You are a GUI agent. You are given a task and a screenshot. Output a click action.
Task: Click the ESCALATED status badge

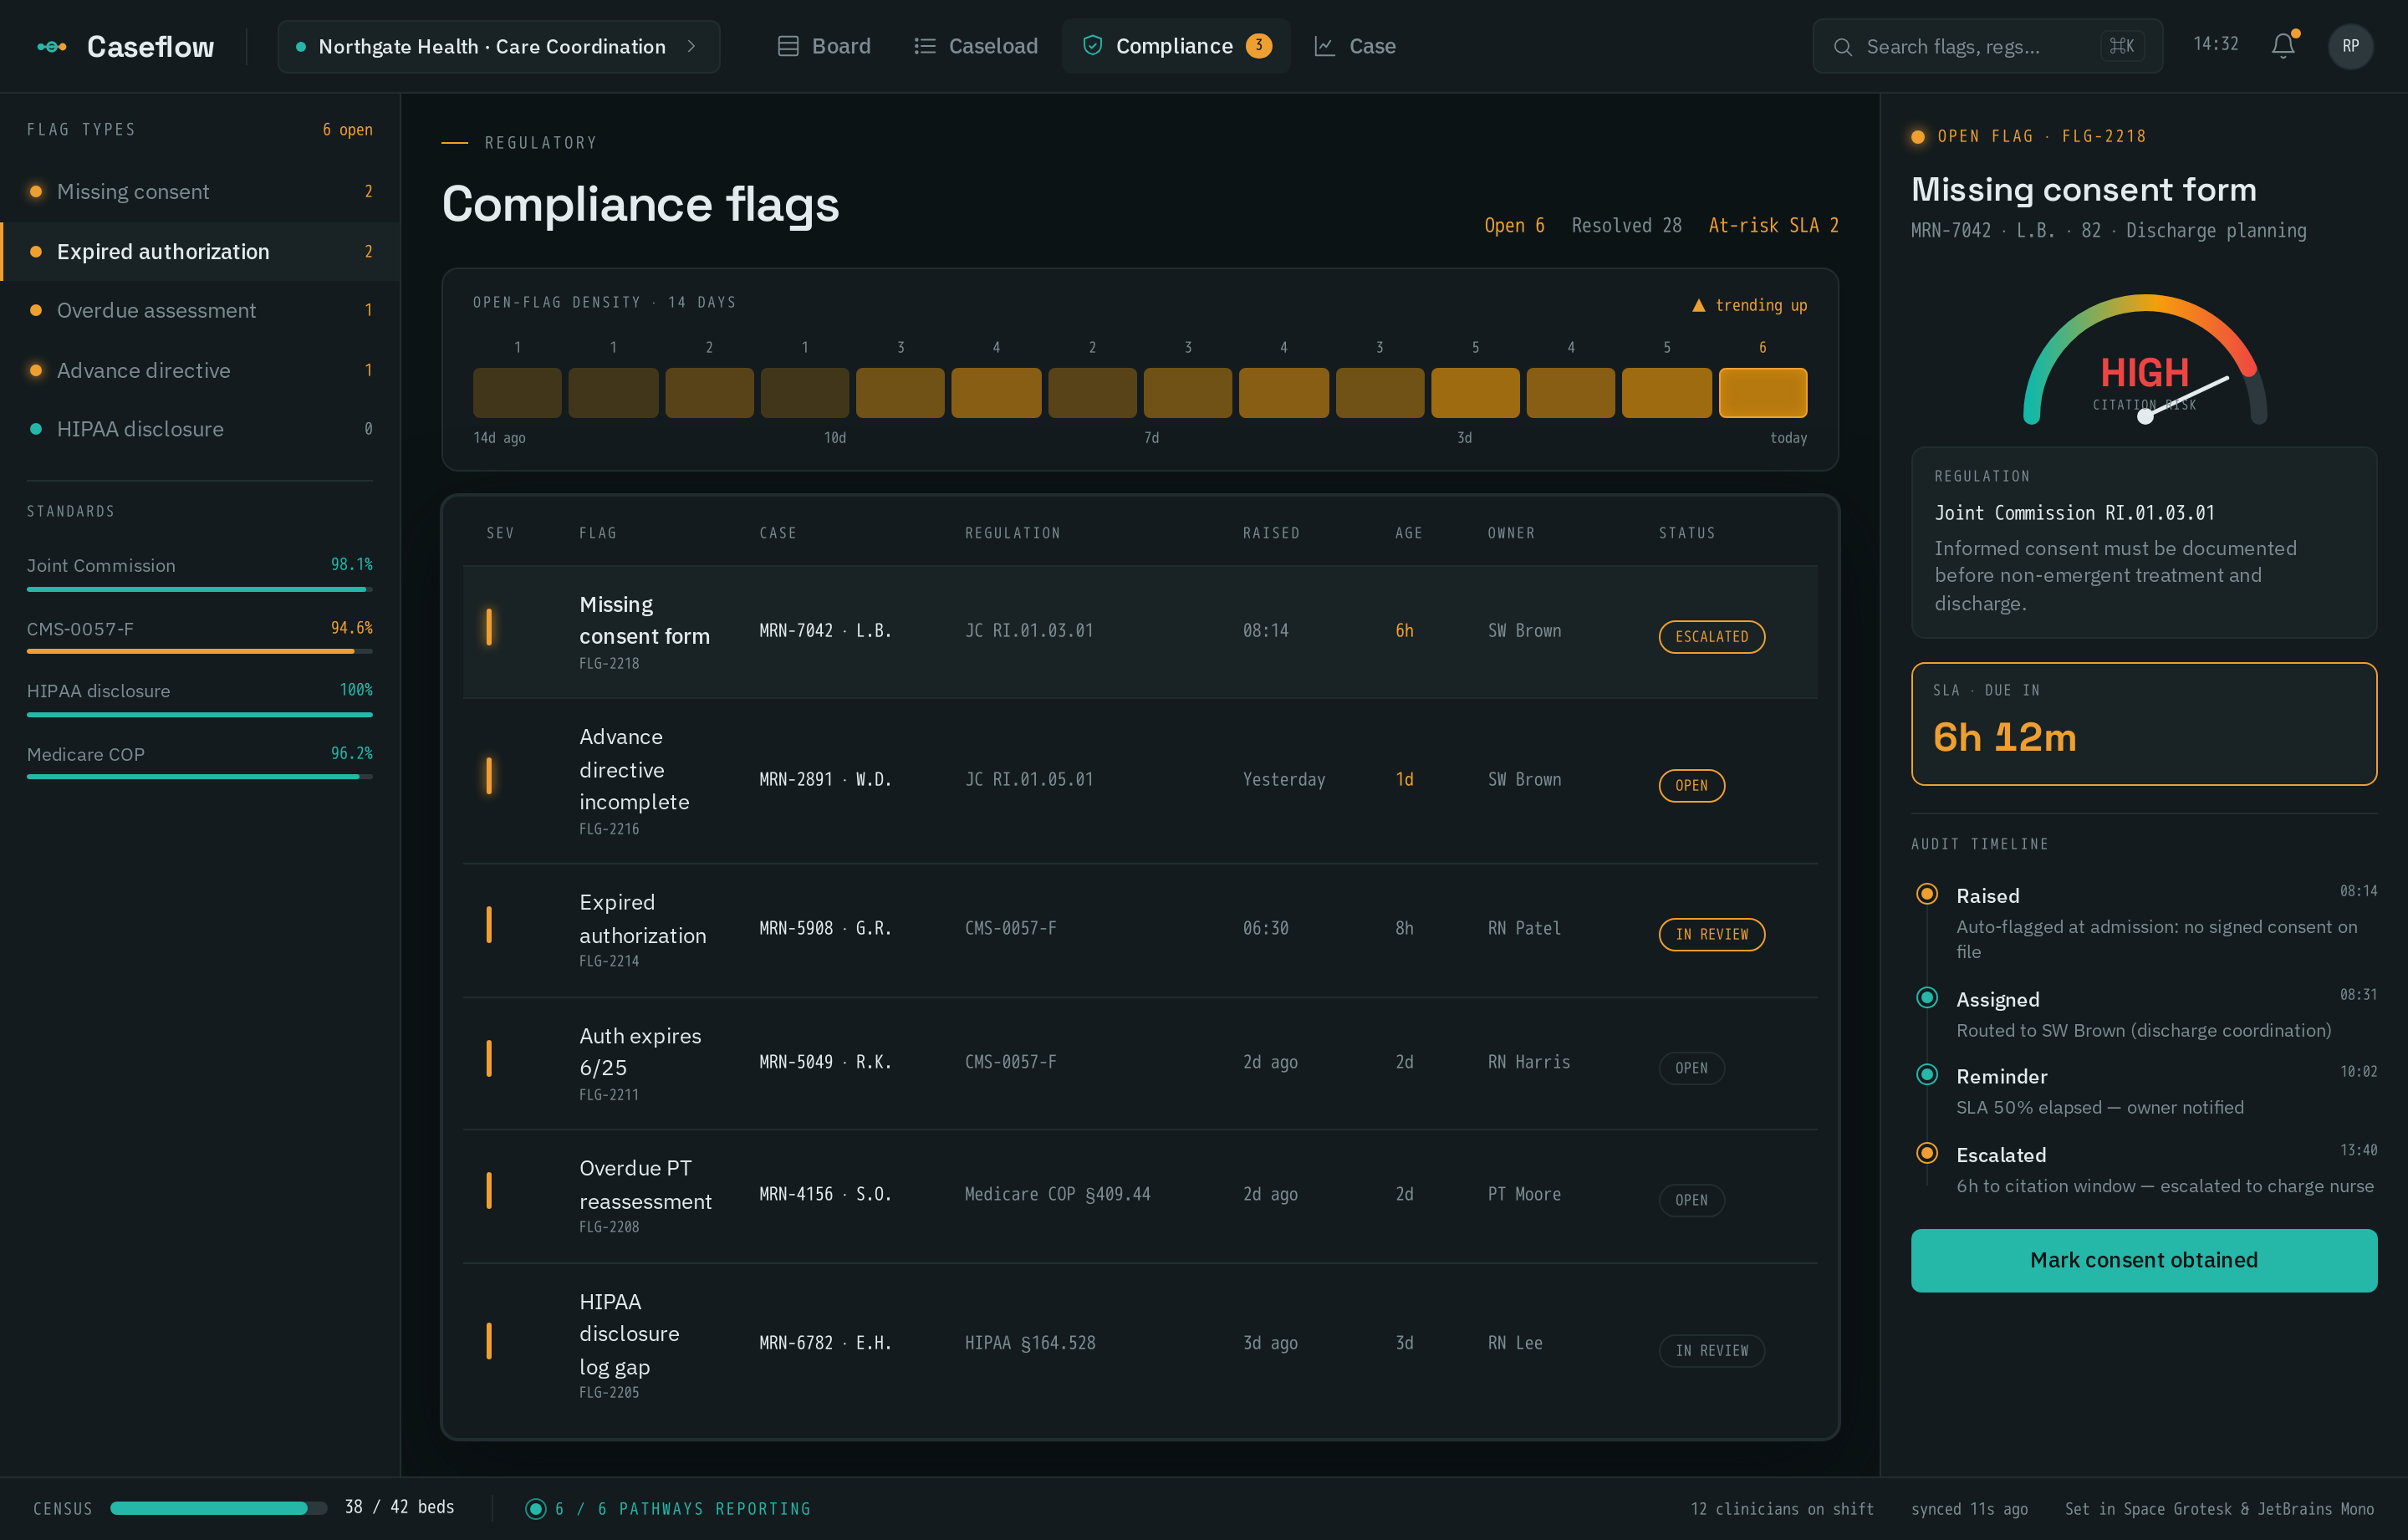tap(1711, 637)
